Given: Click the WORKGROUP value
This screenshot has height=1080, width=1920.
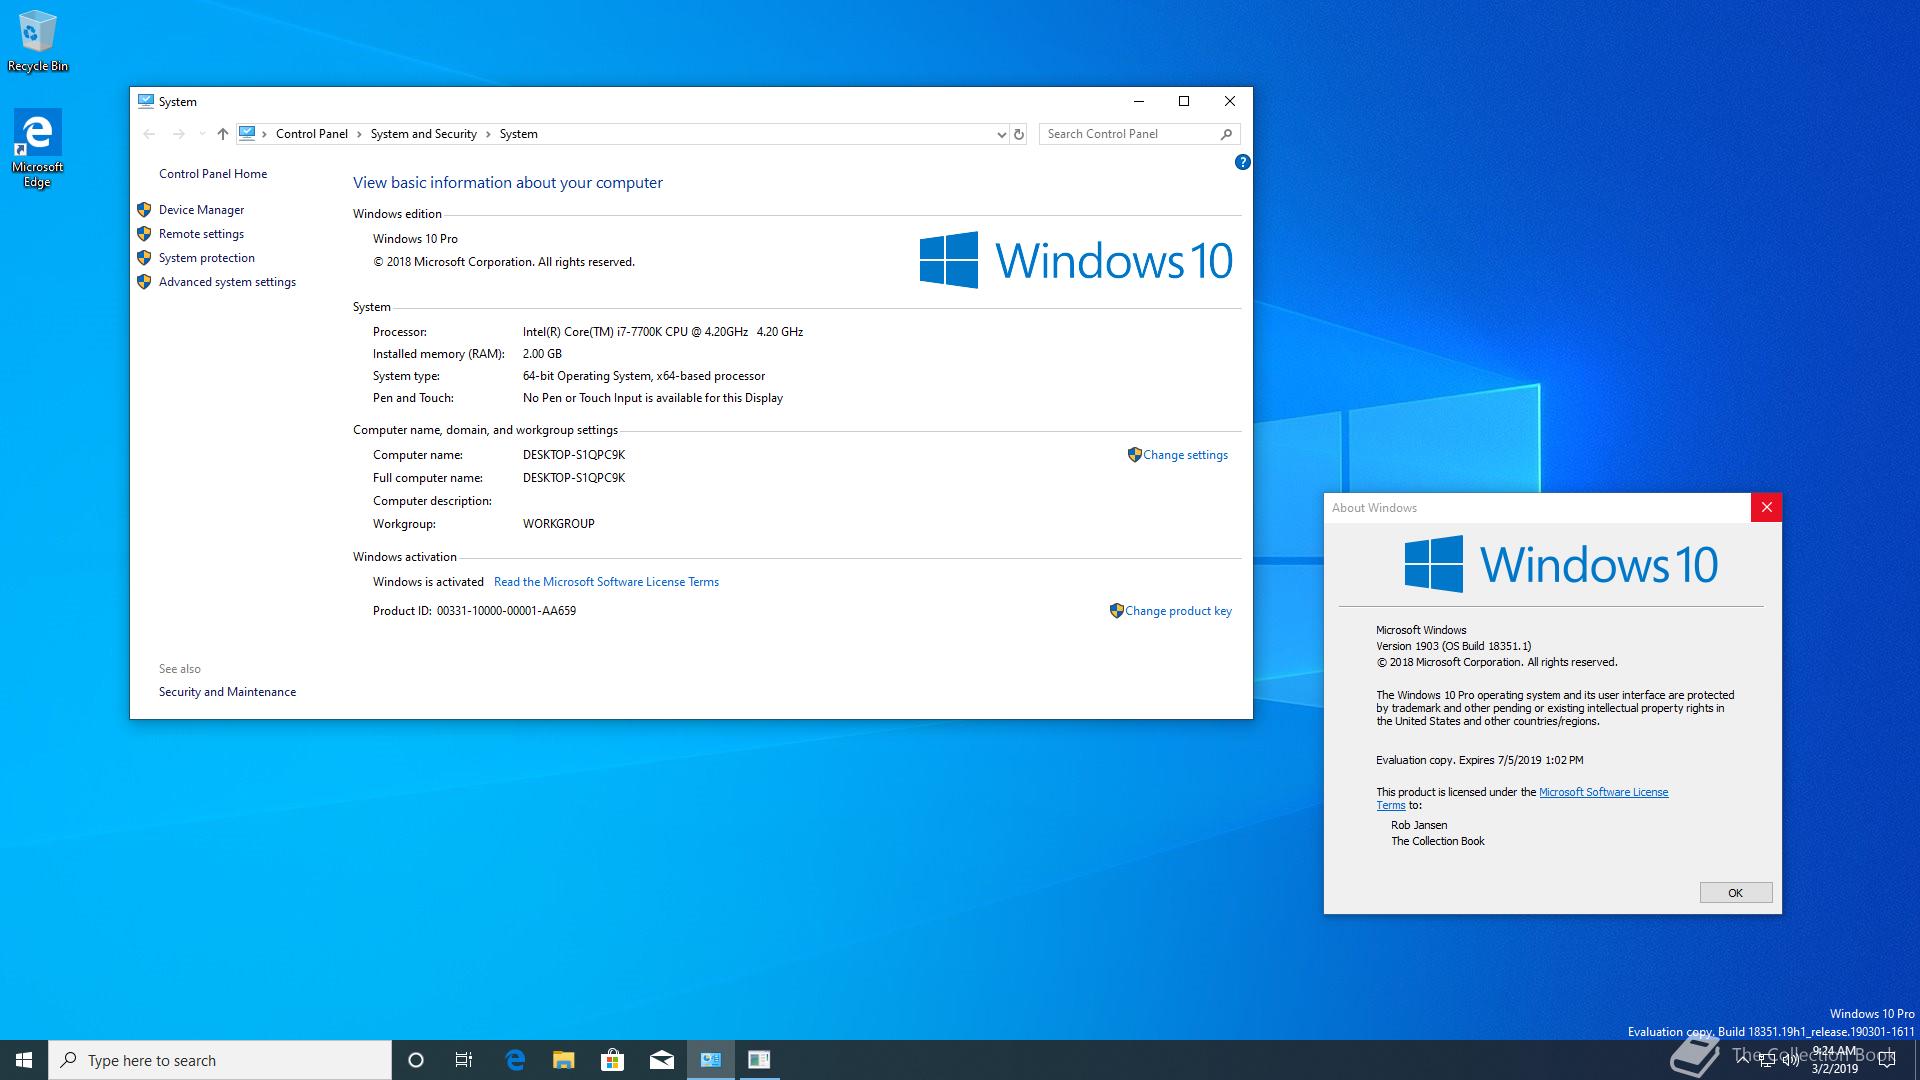Looking at the screenshot, I should [559, 524].
